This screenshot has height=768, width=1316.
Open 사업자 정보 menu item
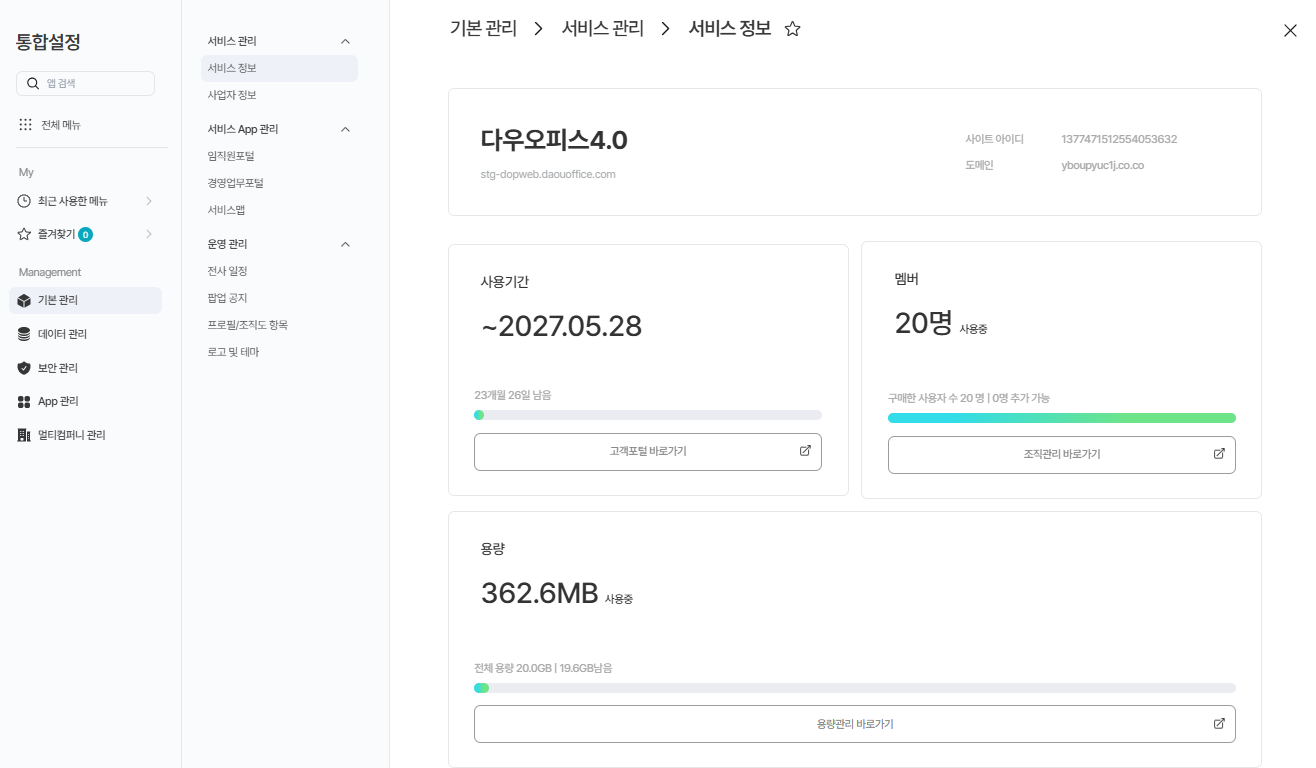[232, 95]
